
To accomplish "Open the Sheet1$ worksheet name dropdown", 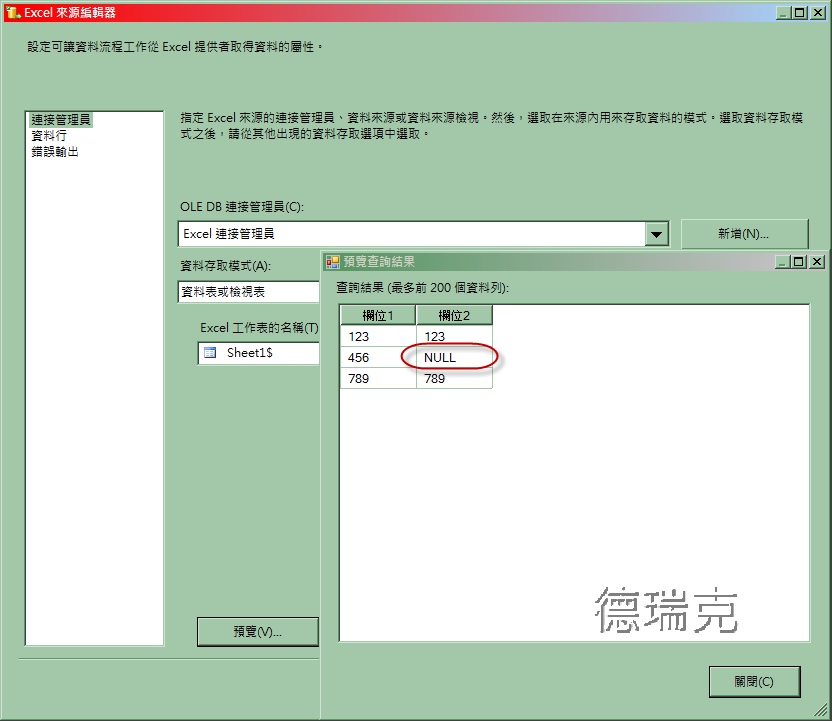I will (x=259, y=353).
